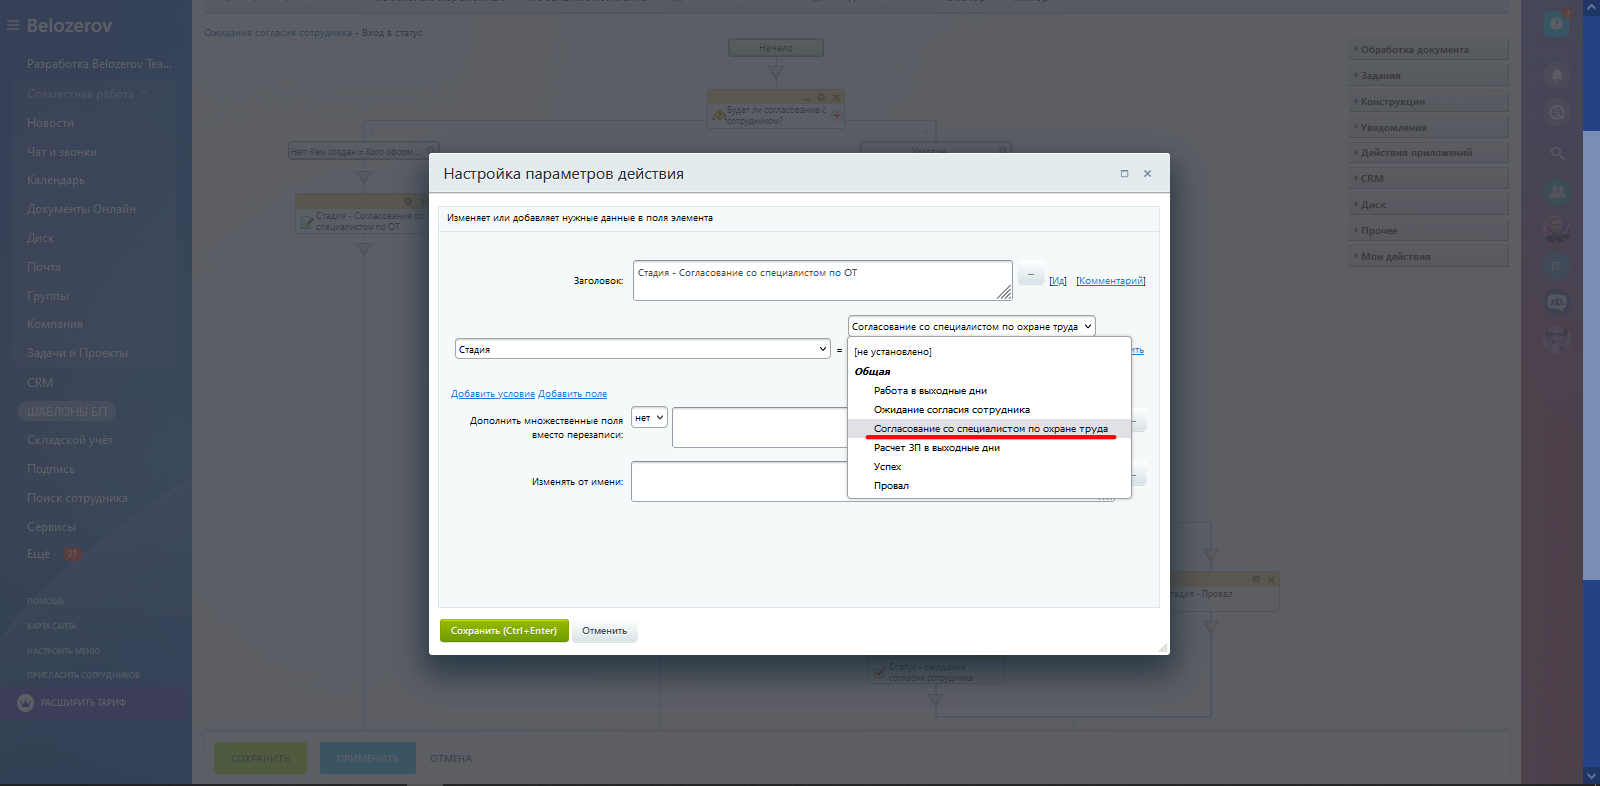The image size is (1600, 786).
Task: Click the blue ПРИМЕНИТЬ button
Action: [367, 758]
